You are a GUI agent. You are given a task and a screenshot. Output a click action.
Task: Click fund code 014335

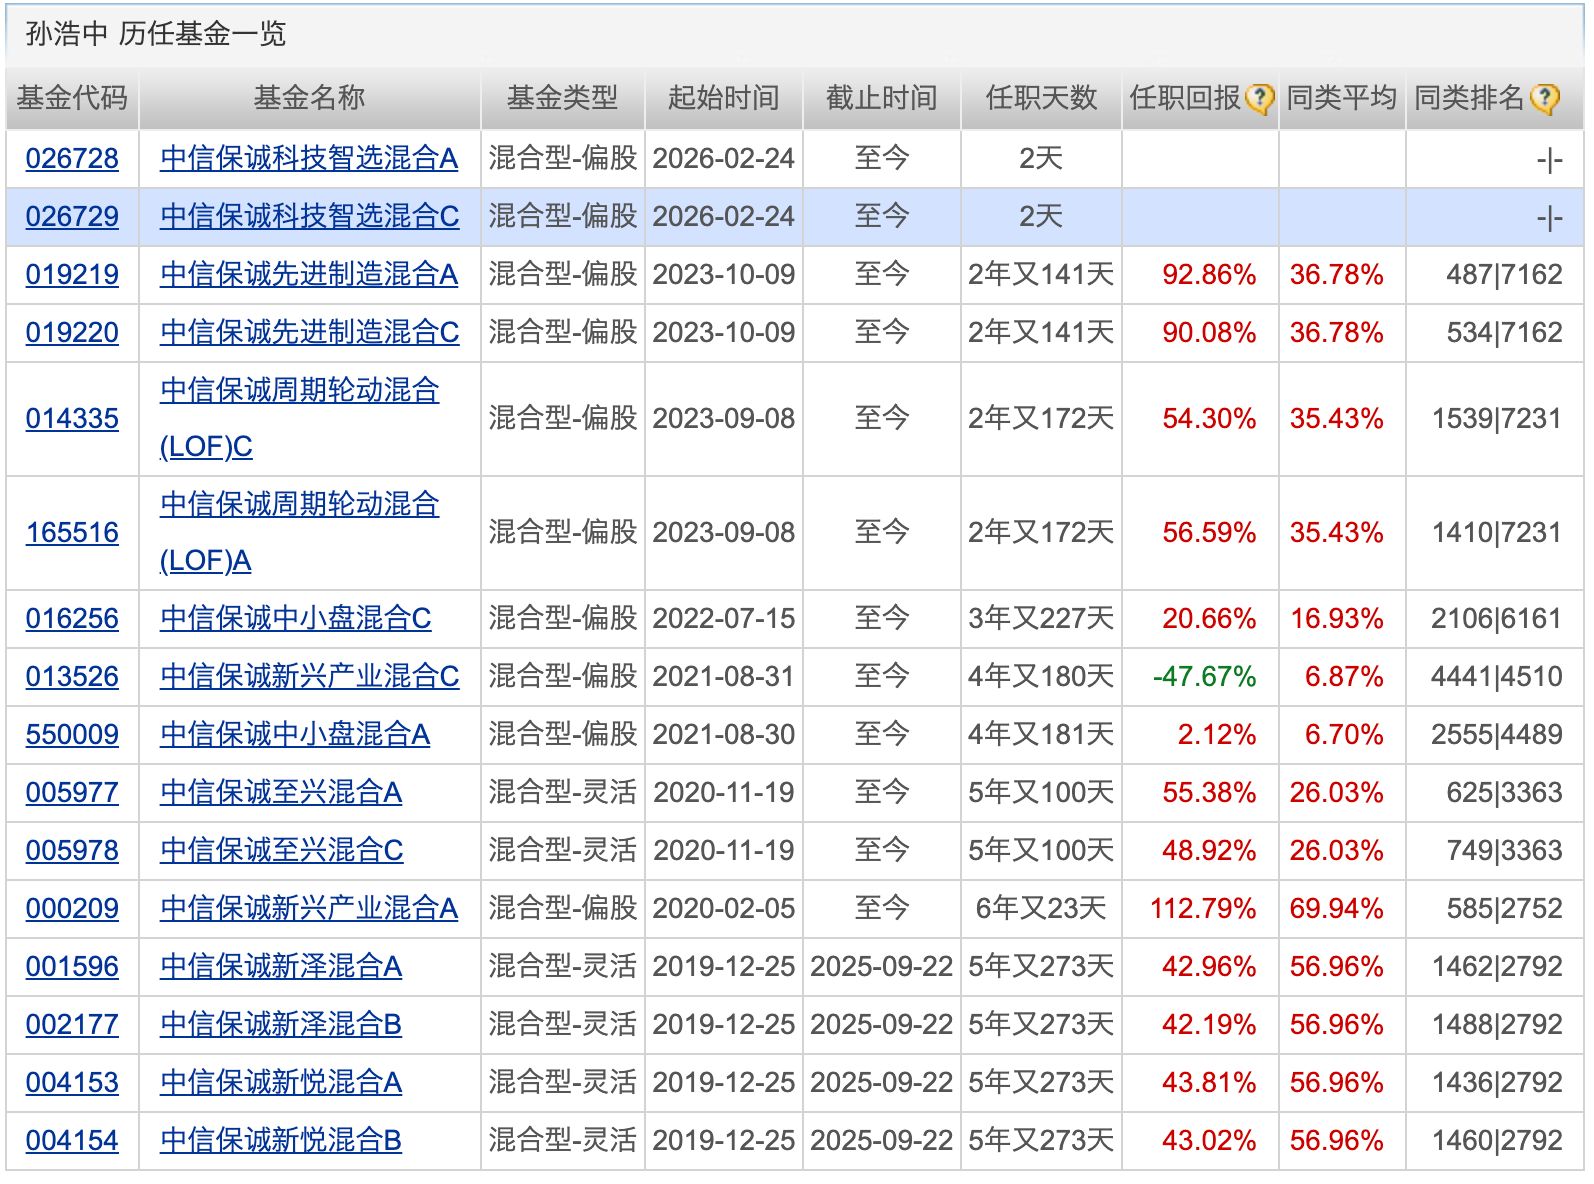(72, 419)
